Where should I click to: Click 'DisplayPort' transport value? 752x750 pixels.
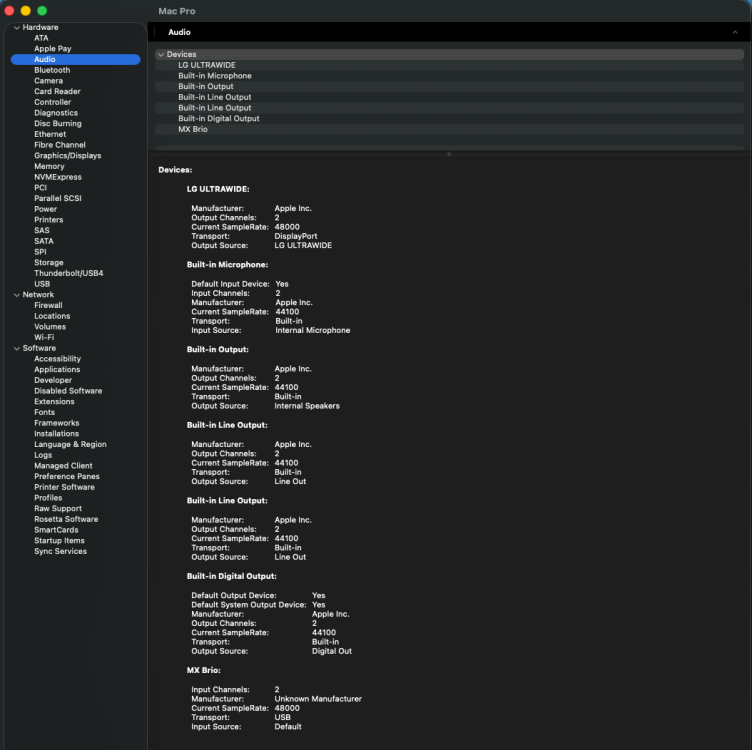click(x=296, y=236)
